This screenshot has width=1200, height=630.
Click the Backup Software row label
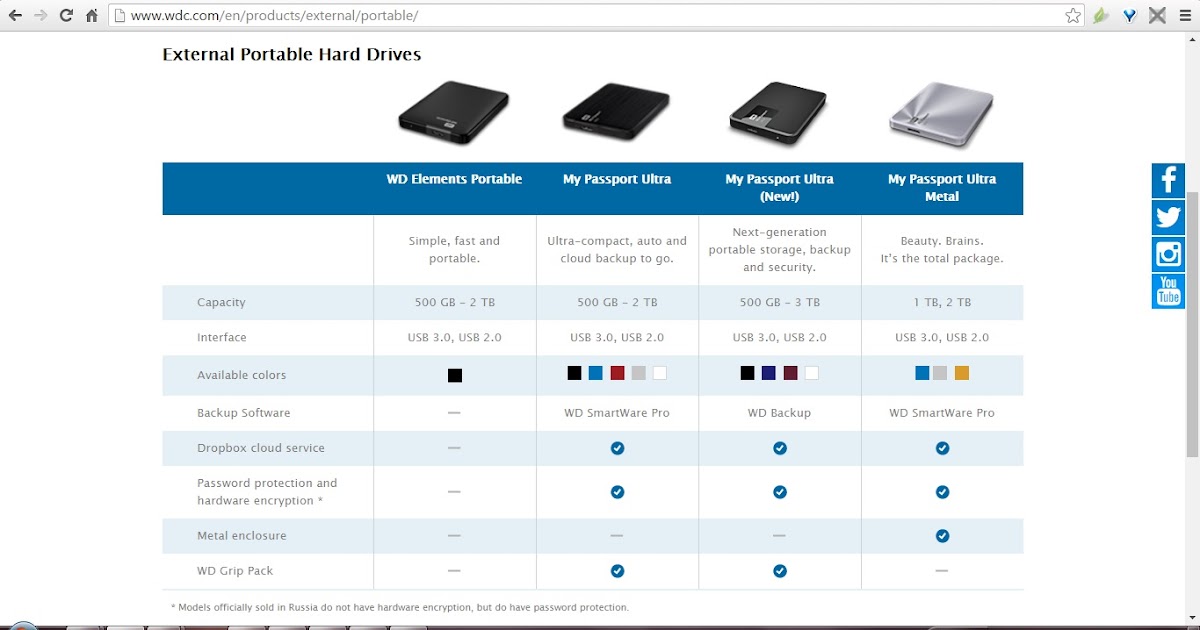pyautogui.click(x=244, y=412)
